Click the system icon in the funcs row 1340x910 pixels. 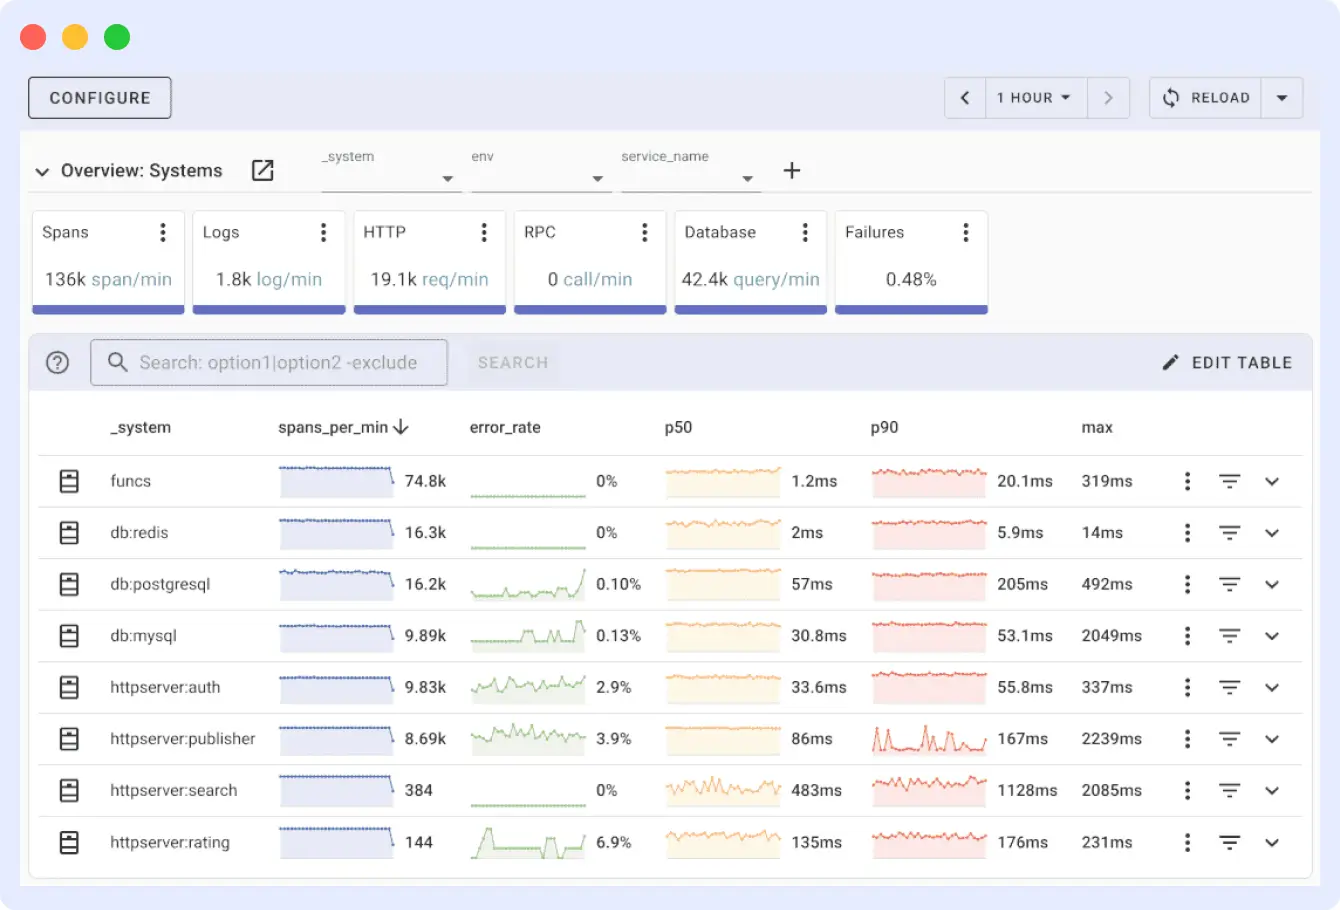pyautogui.click(x=69, y=481)
